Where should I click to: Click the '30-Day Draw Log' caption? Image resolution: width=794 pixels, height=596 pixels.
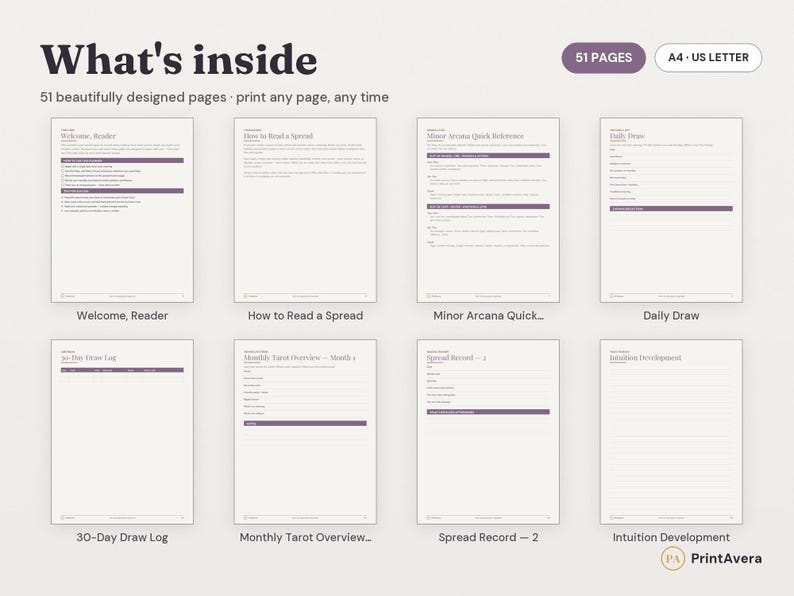pyautogui.click(x=122, y=537)
